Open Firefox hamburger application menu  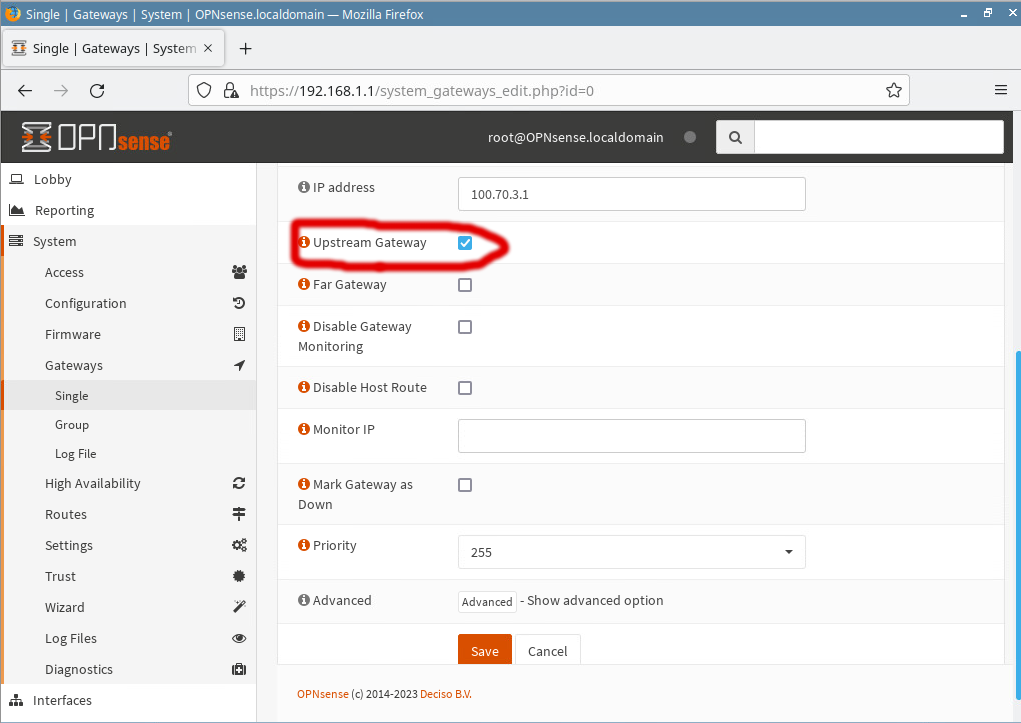1000,90
